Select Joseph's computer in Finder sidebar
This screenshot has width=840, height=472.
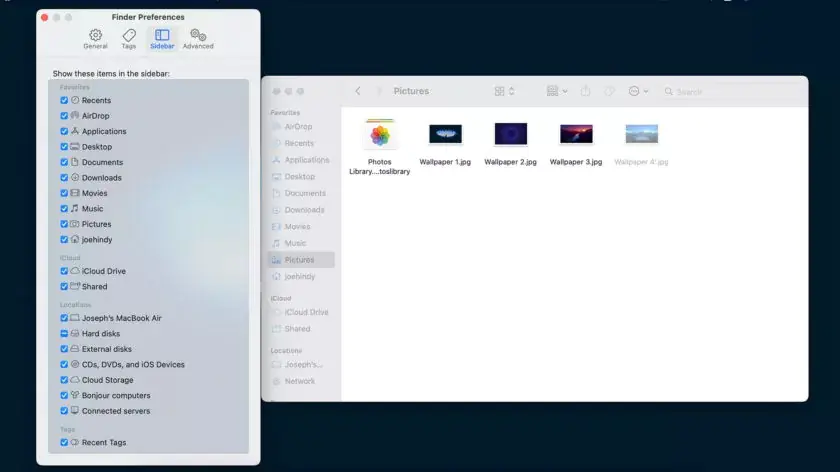point(301,365)
